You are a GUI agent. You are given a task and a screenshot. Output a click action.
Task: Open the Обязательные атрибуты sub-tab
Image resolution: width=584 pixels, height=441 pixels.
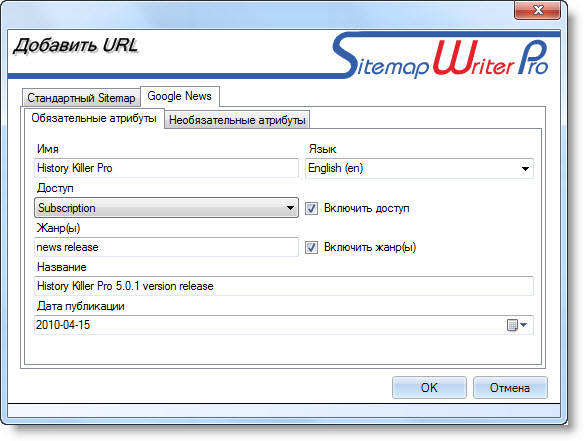click(x=94, y=118)
